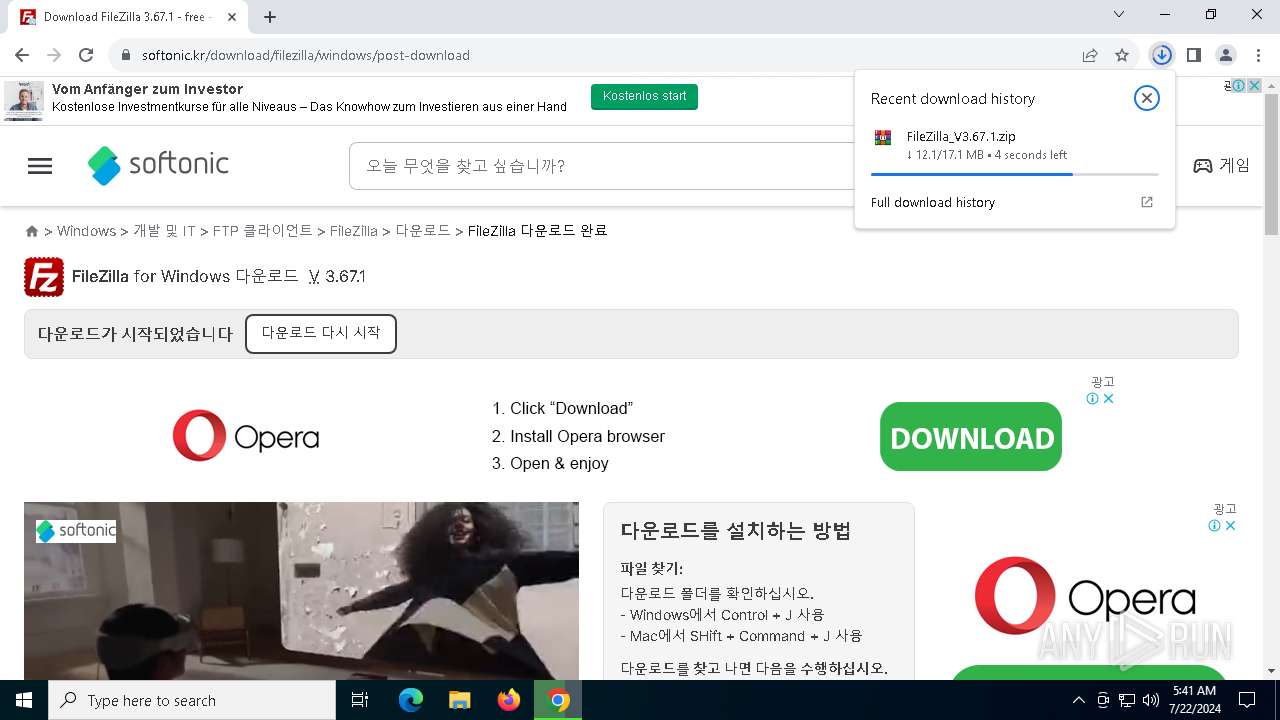Open the Windows Start button
Image resolution: width=1280 pixels, height=720 pixels.
click(x=24, y=700)
